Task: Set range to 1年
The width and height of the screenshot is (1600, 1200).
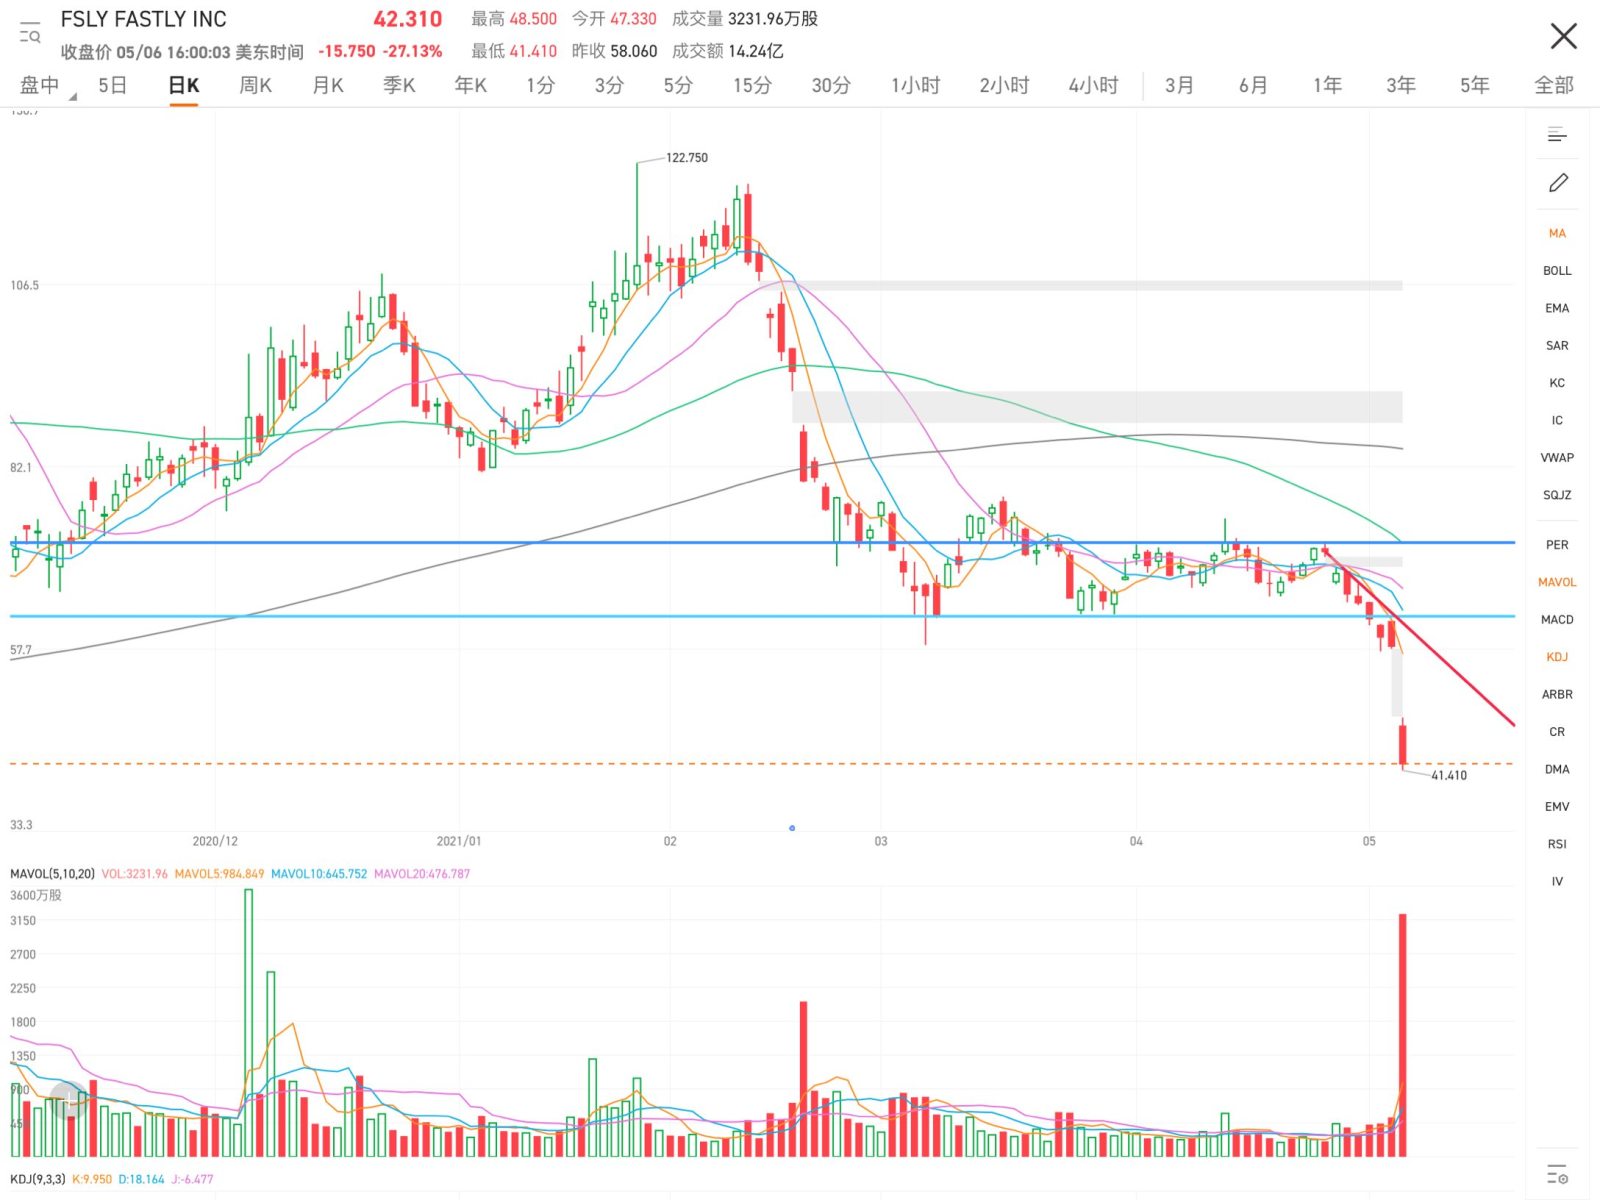Action: click(x=1328, y=86)
